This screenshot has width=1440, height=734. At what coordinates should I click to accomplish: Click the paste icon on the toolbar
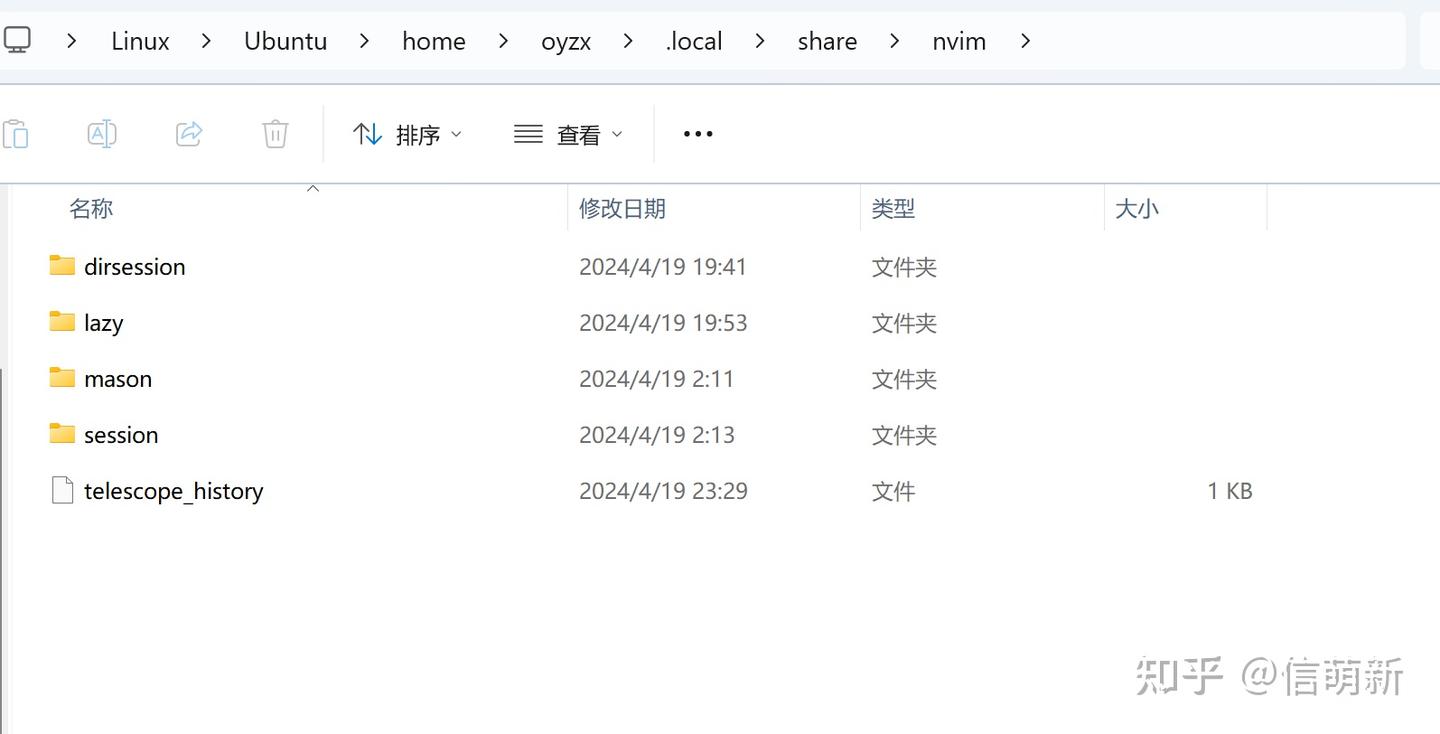[x=16, y=133]
